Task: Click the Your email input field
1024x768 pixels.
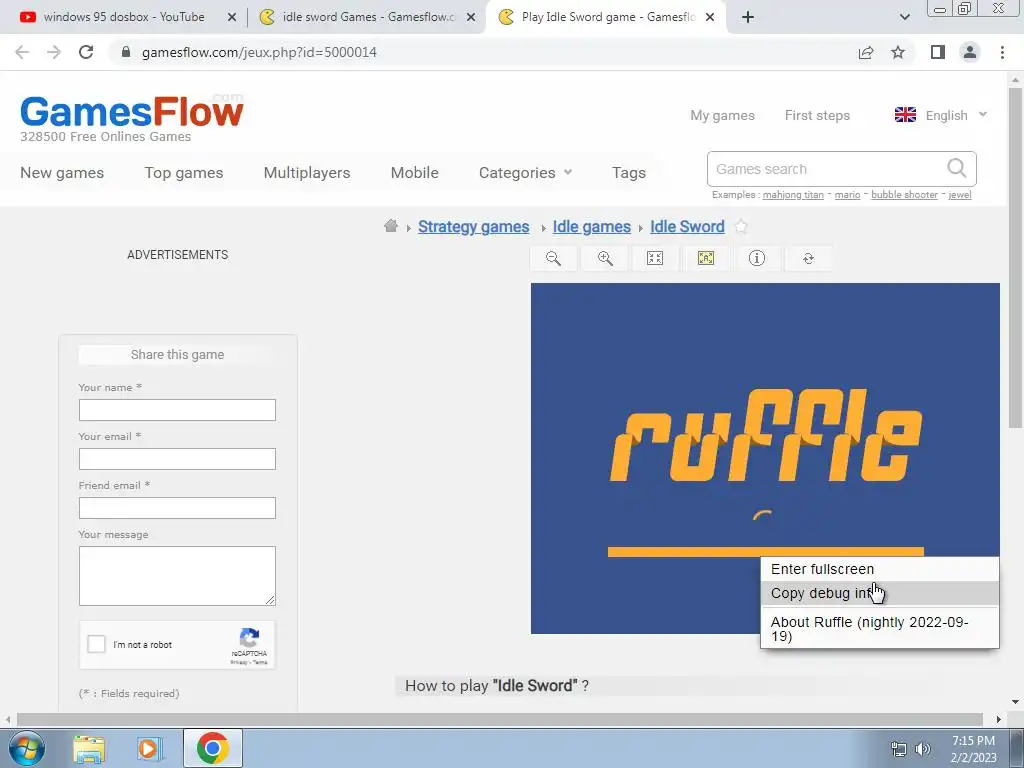Action: (177, 459)
